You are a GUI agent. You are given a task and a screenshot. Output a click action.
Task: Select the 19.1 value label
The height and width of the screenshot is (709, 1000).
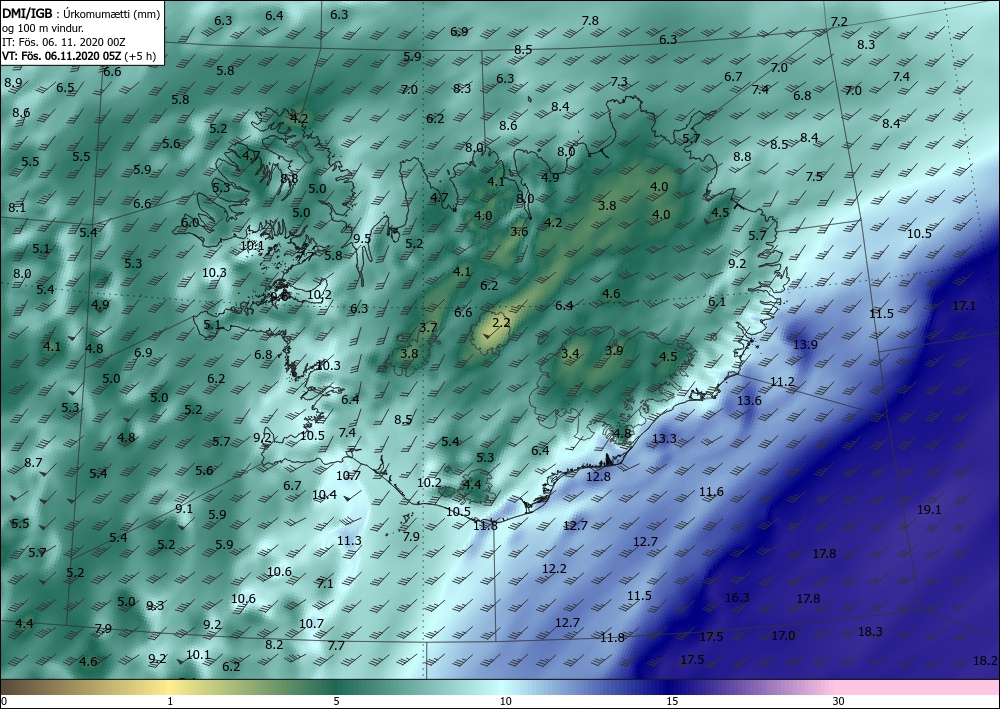(929, 509)
